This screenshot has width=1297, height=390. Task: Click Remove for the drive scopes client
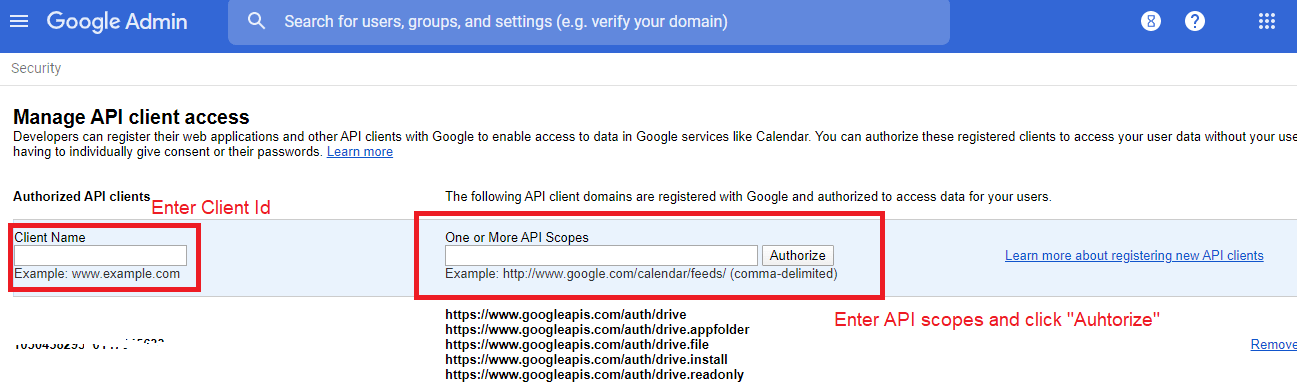pos(1274,344)
